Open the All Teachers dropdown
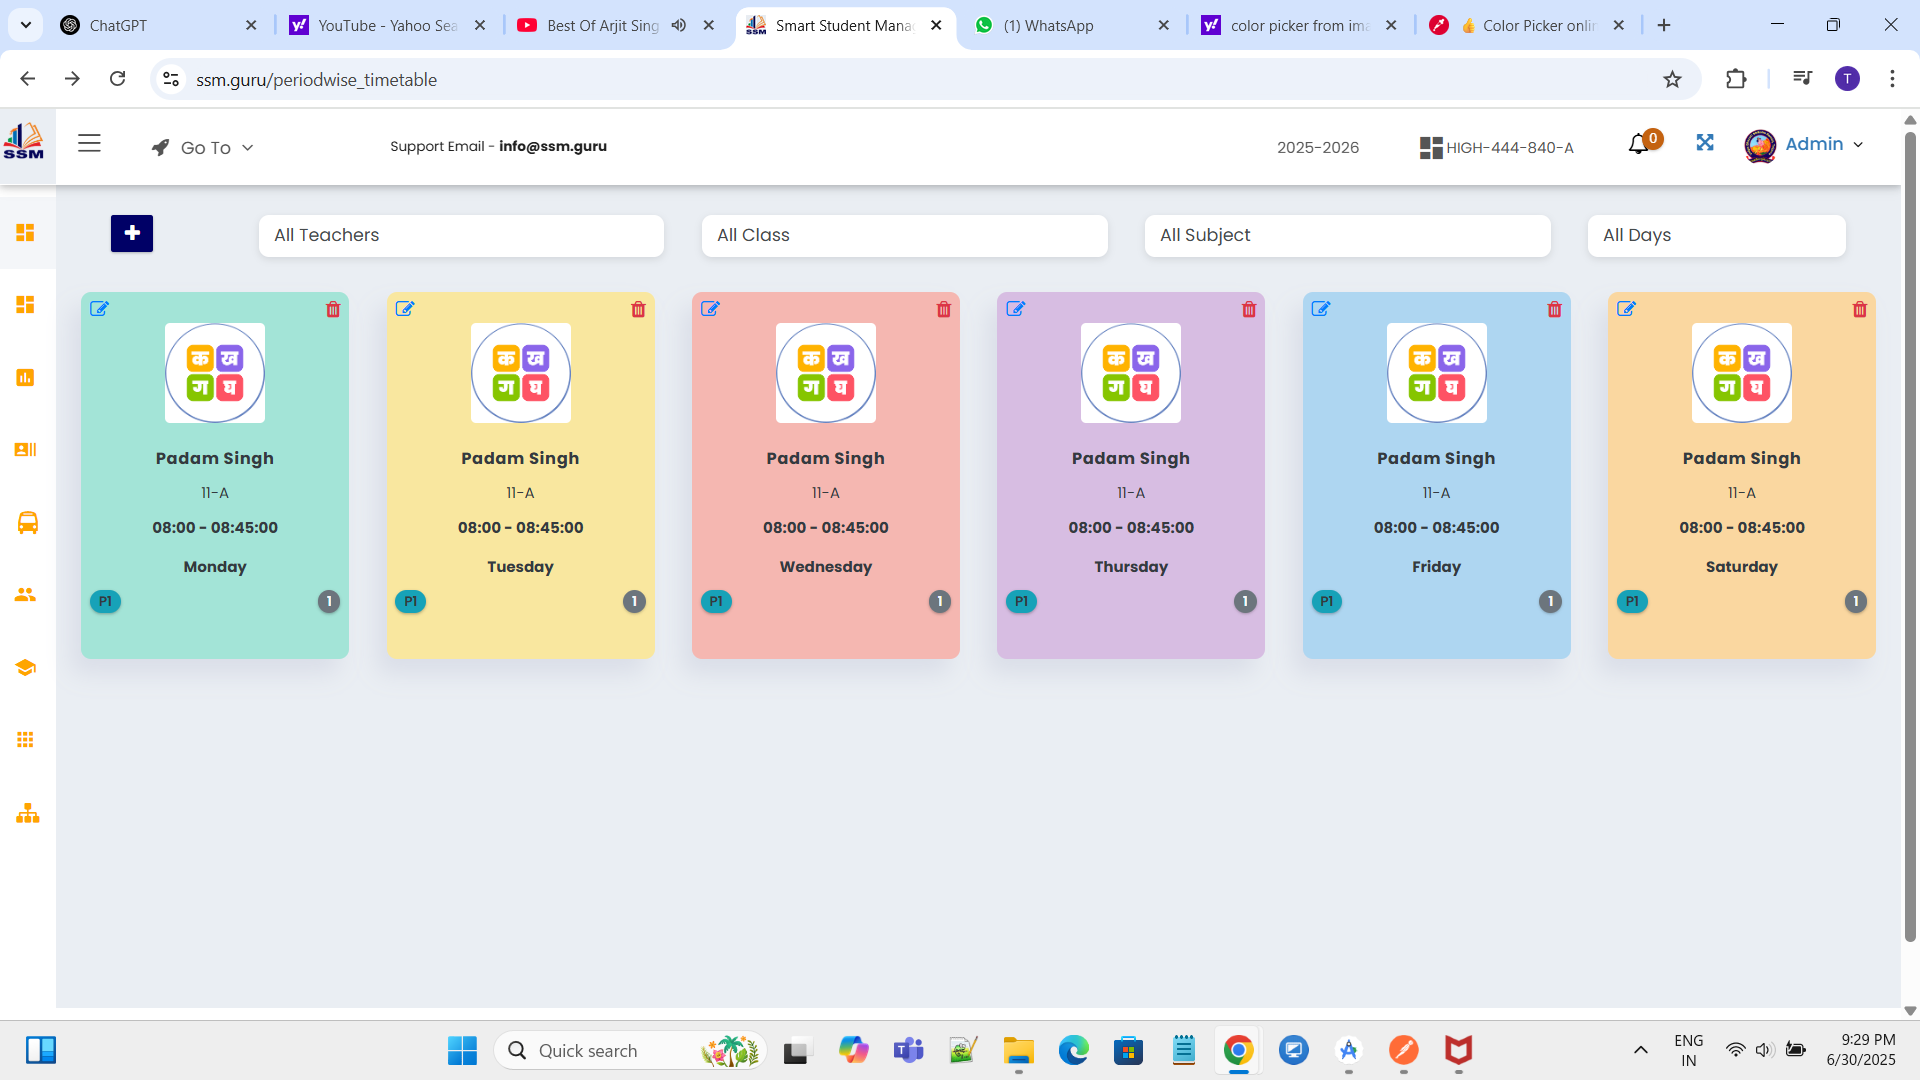Image resolution: width=1920 pixels, height=1080 pixels. pos(461,235)
